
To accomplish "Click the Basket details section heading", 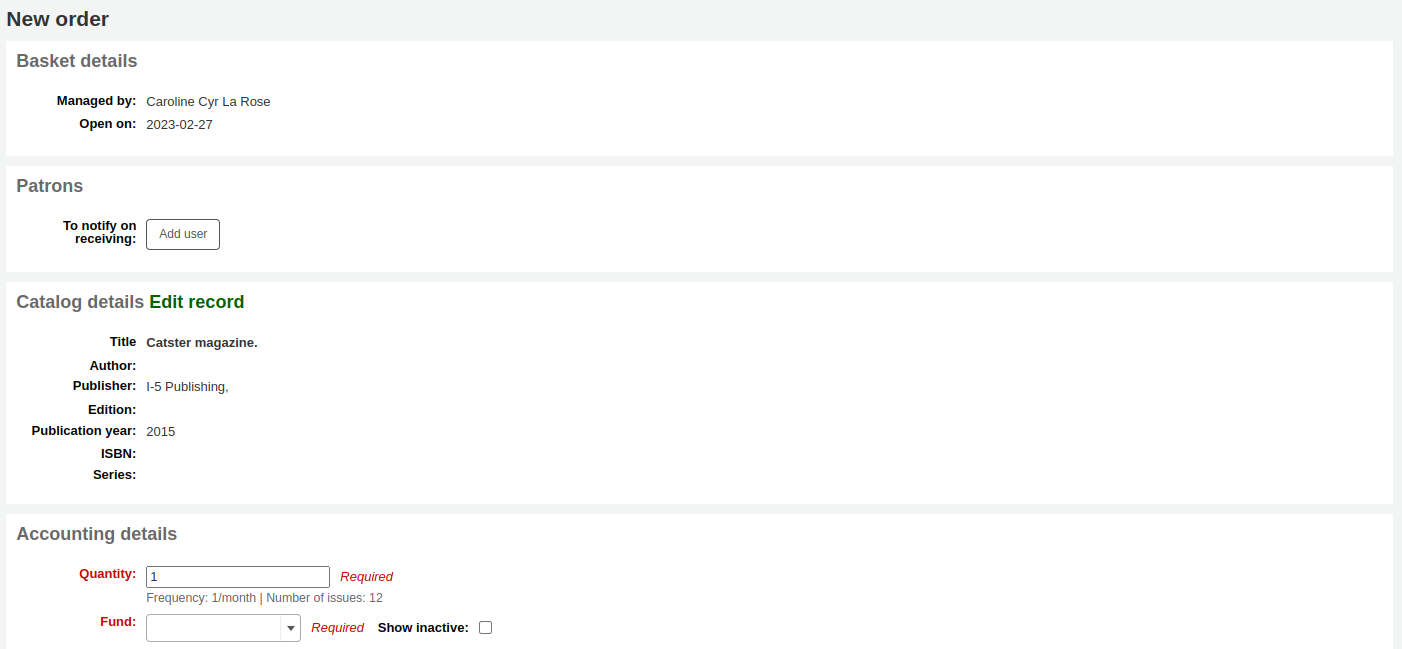I will click(x=76, y=61).
